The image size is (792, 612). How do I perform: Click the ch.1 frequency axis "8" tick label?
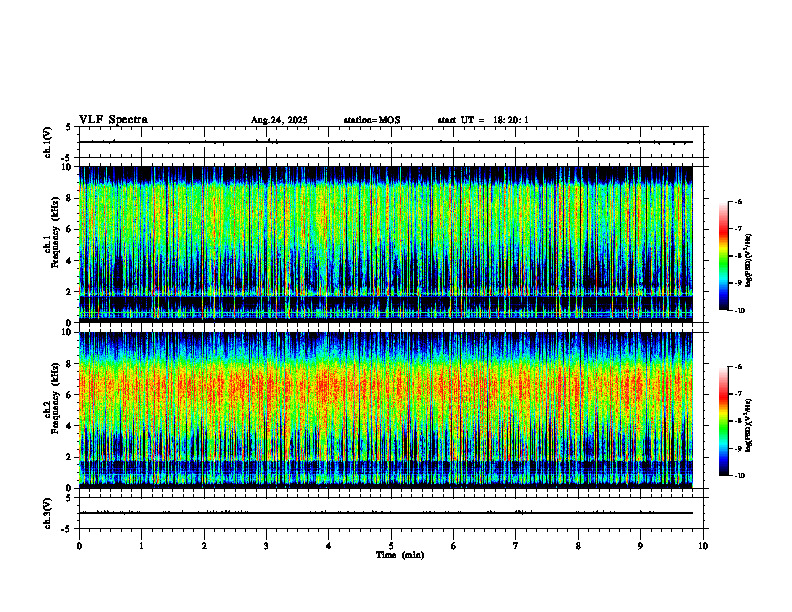[x=70, y=198]
